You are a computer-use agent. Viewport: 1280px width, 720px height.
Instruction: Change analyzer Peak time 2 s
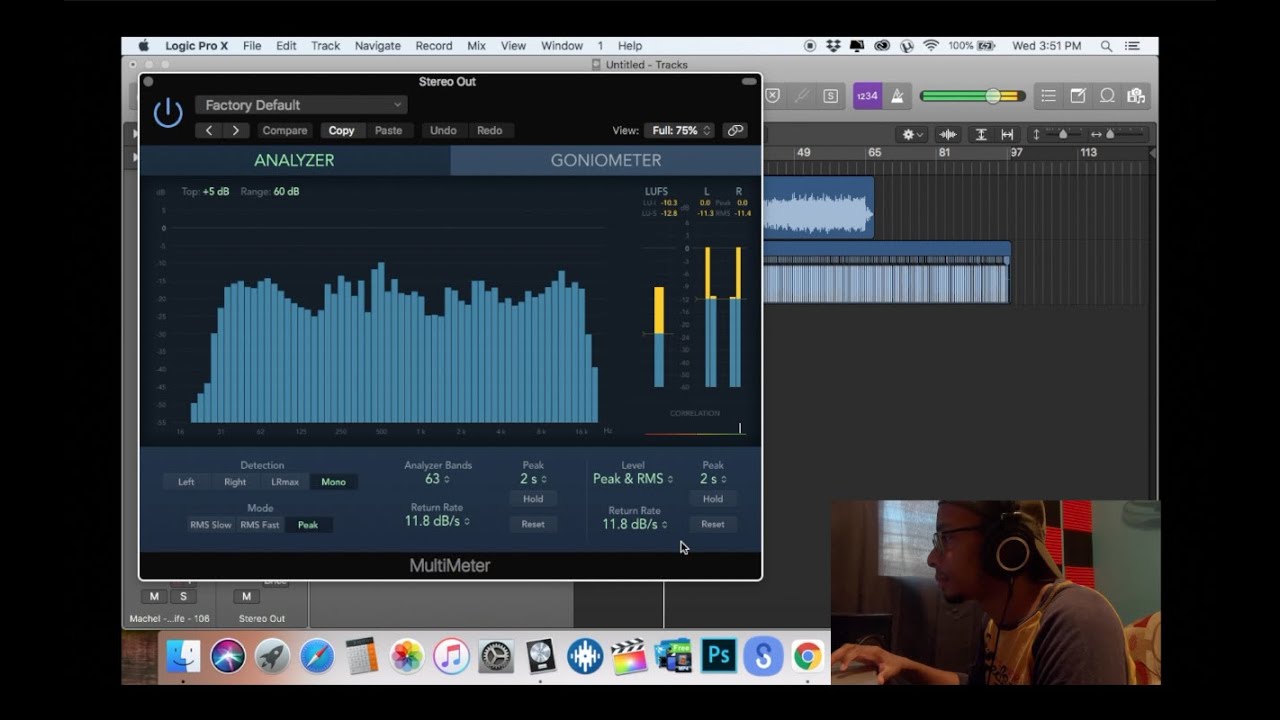[x=533, y=479]
